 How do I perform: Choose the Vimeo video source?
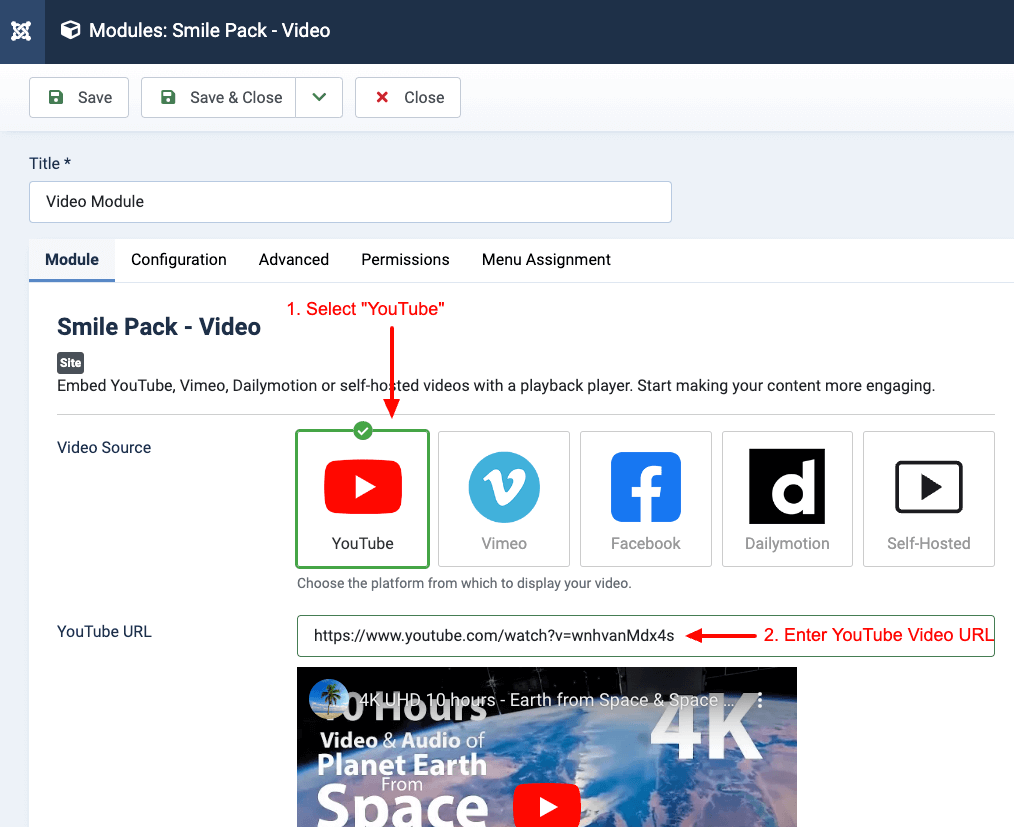[x=504, y=499]
